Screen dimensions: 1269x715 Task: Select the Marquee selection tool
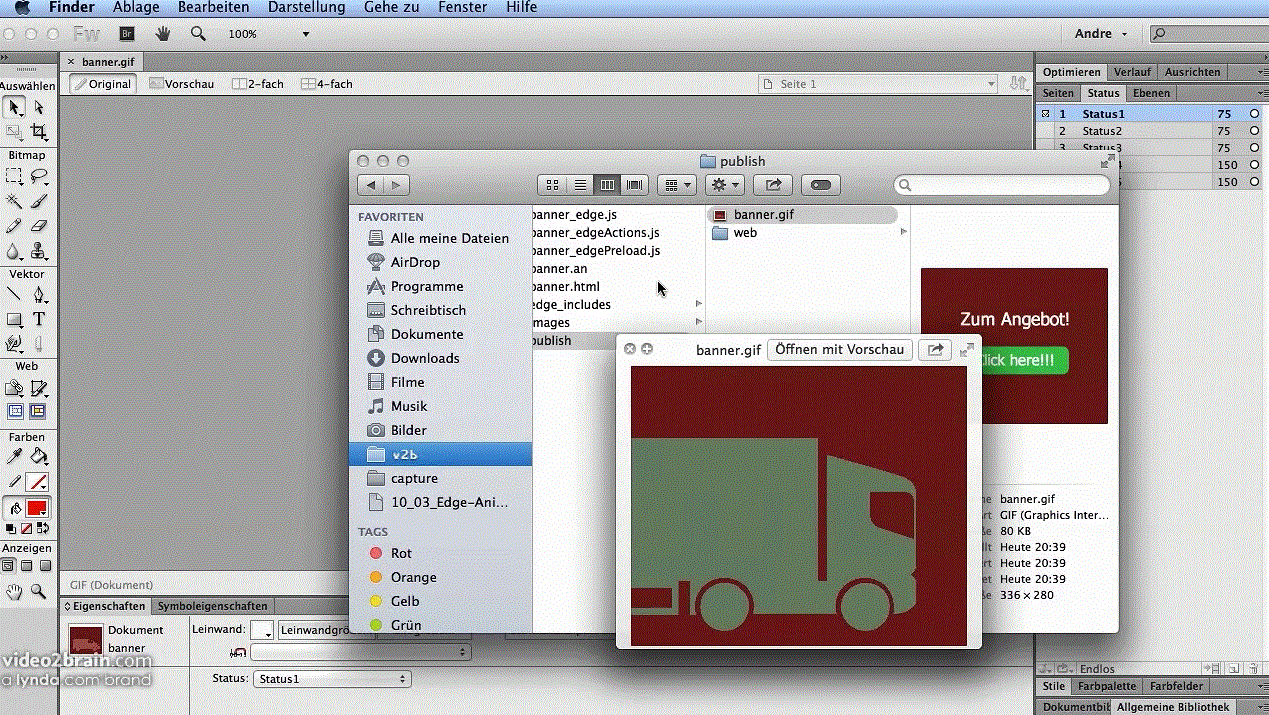14,177
